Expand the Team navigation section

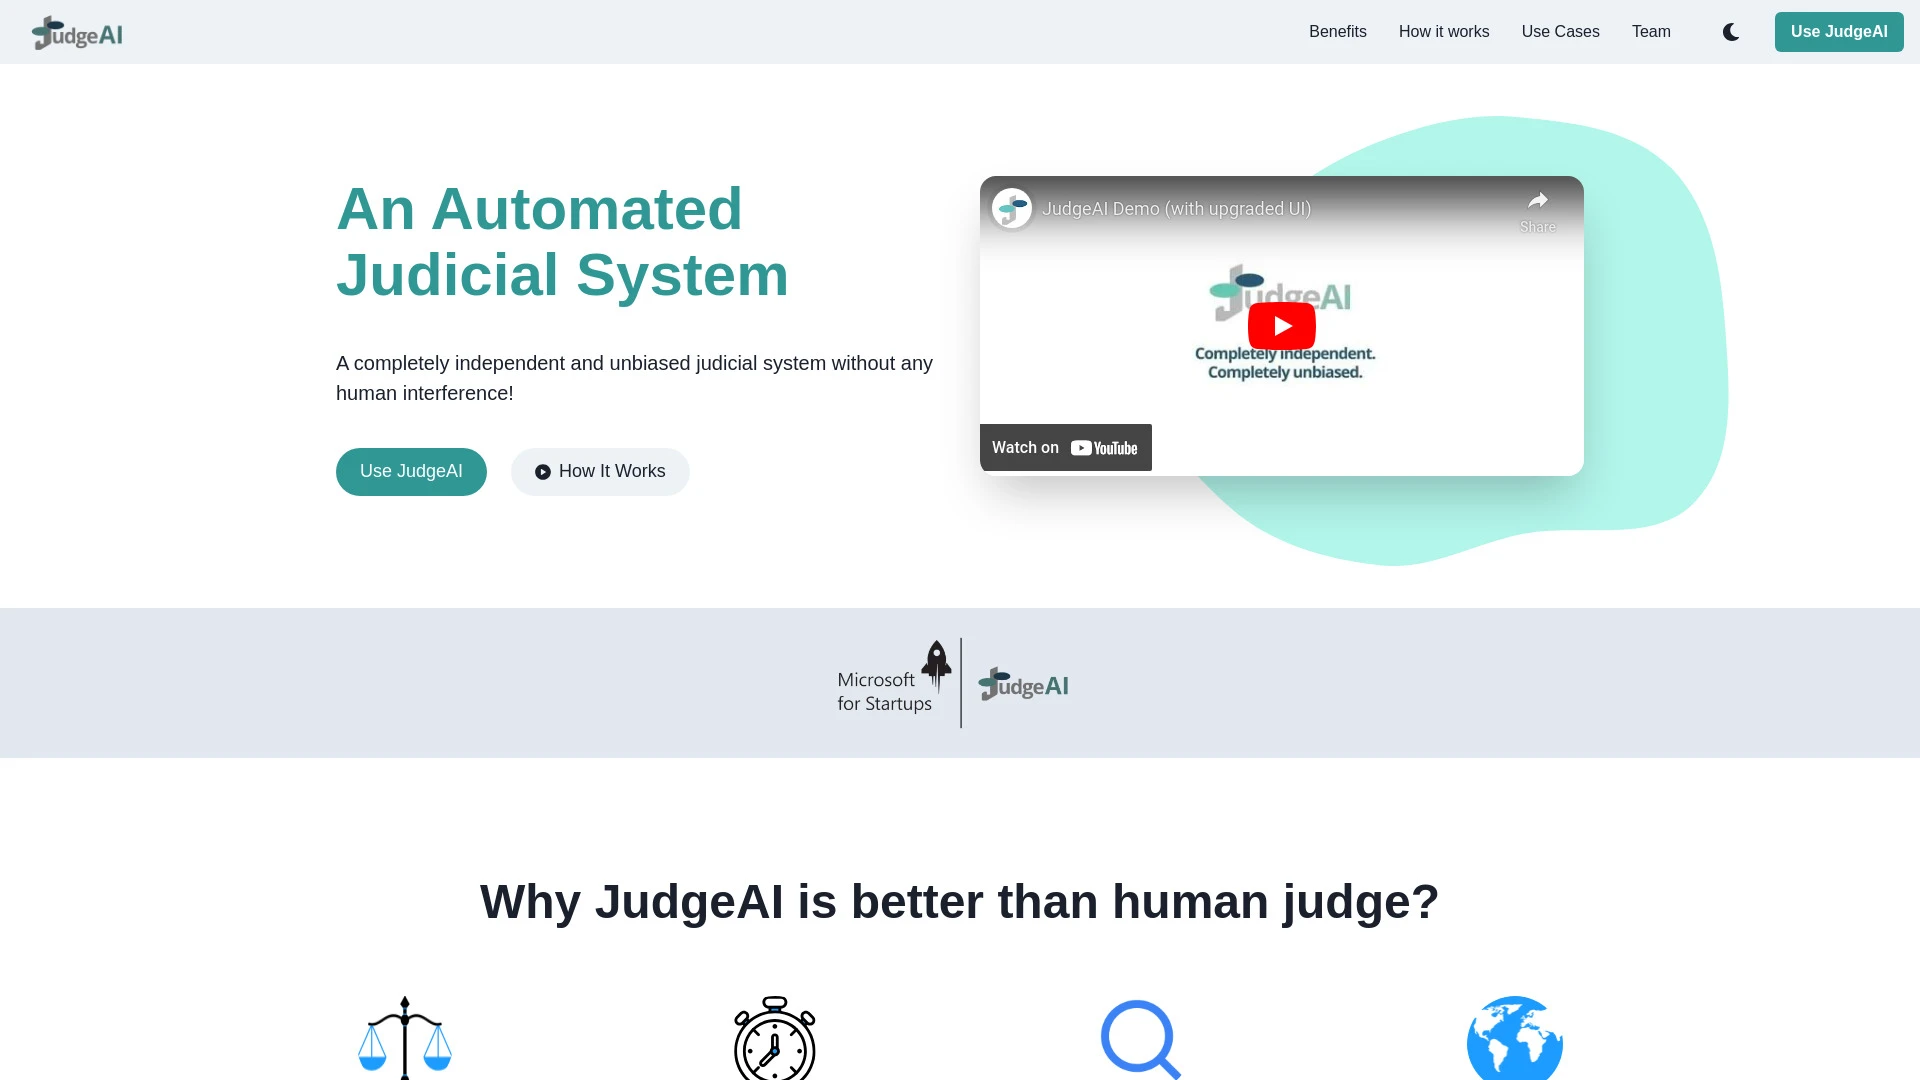click(x=1651, y=32)
